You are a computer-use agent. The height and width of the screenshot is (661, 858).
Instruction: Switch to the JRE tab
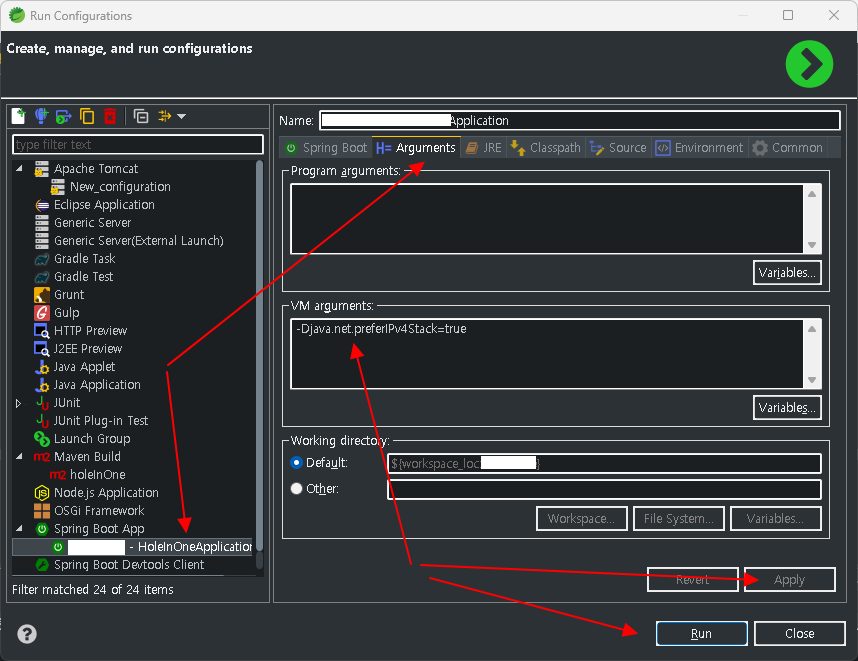(484, 148)
